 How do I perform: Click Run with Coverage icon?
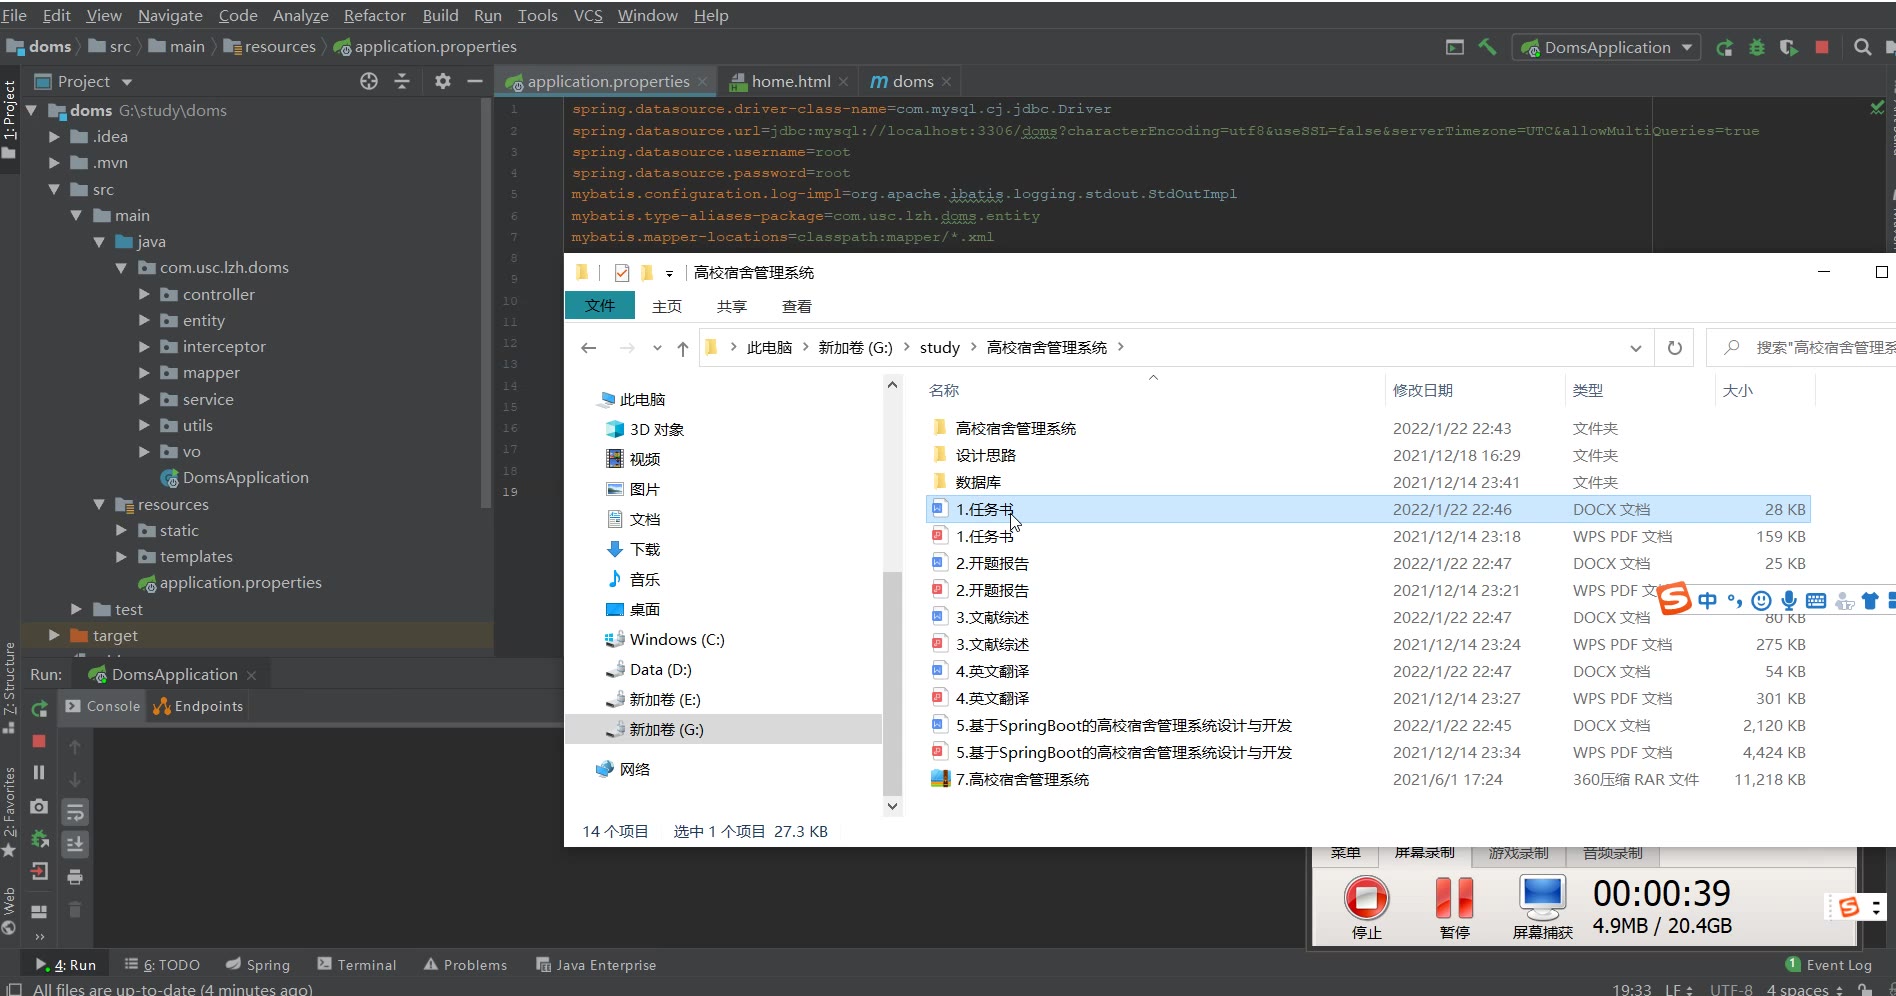tap(1789, 47)
